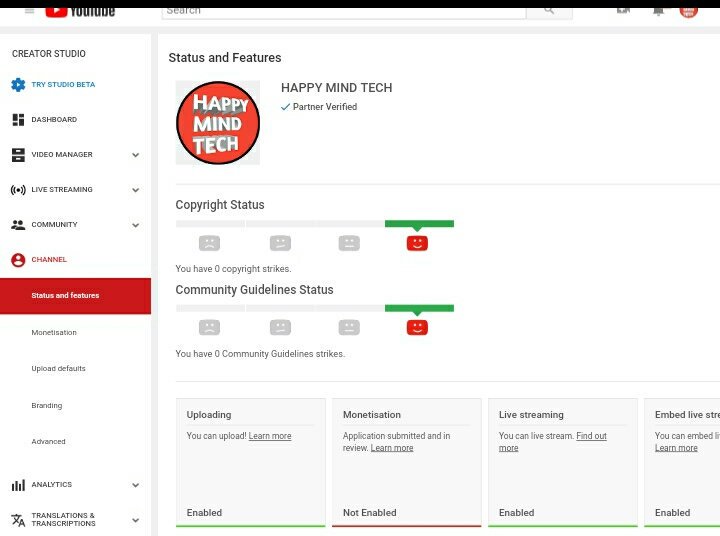This screenshot has width=720, height=536.
Task: Click the upload video icon in header
Action: 623,11
